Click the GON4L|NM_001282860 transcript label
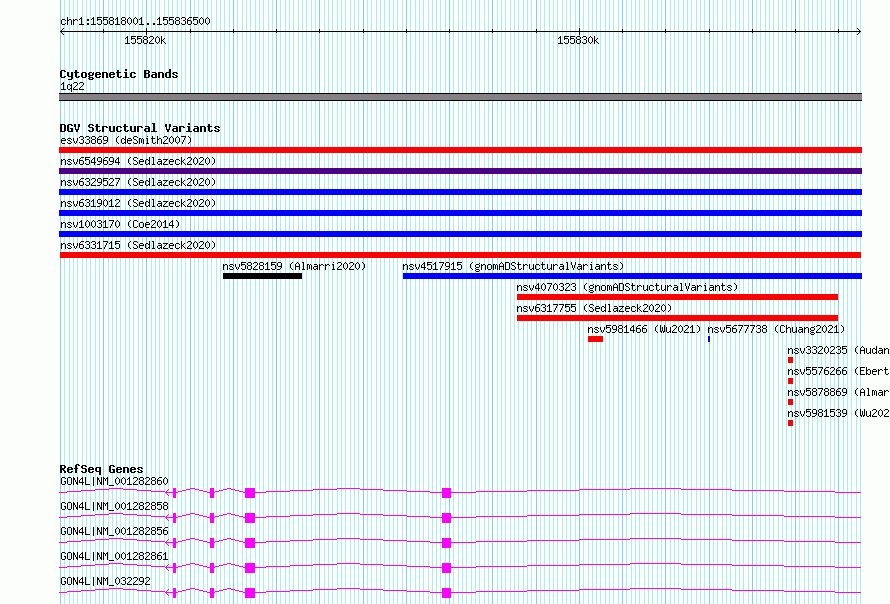 pos(114,481)
